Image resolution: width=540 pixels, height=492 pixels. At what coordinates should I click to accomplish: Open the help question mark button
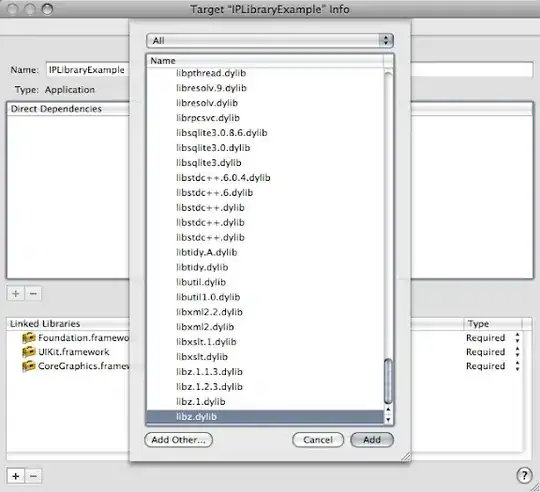(524, 476)
